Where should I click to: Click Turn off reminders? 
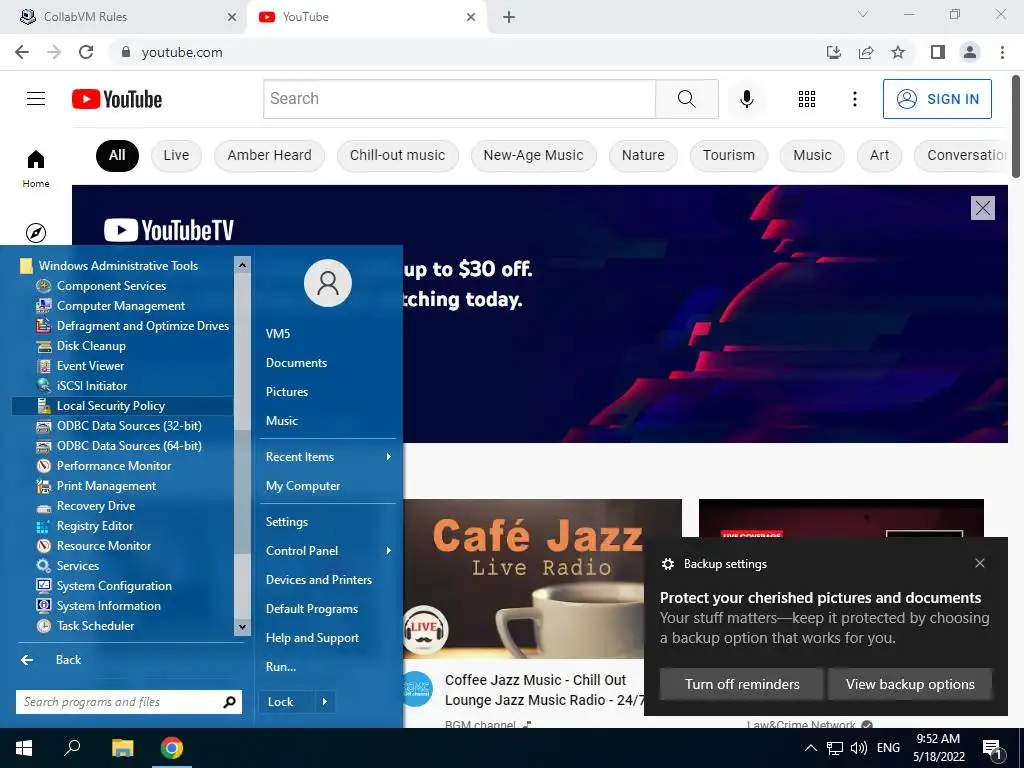coord(742,684)
